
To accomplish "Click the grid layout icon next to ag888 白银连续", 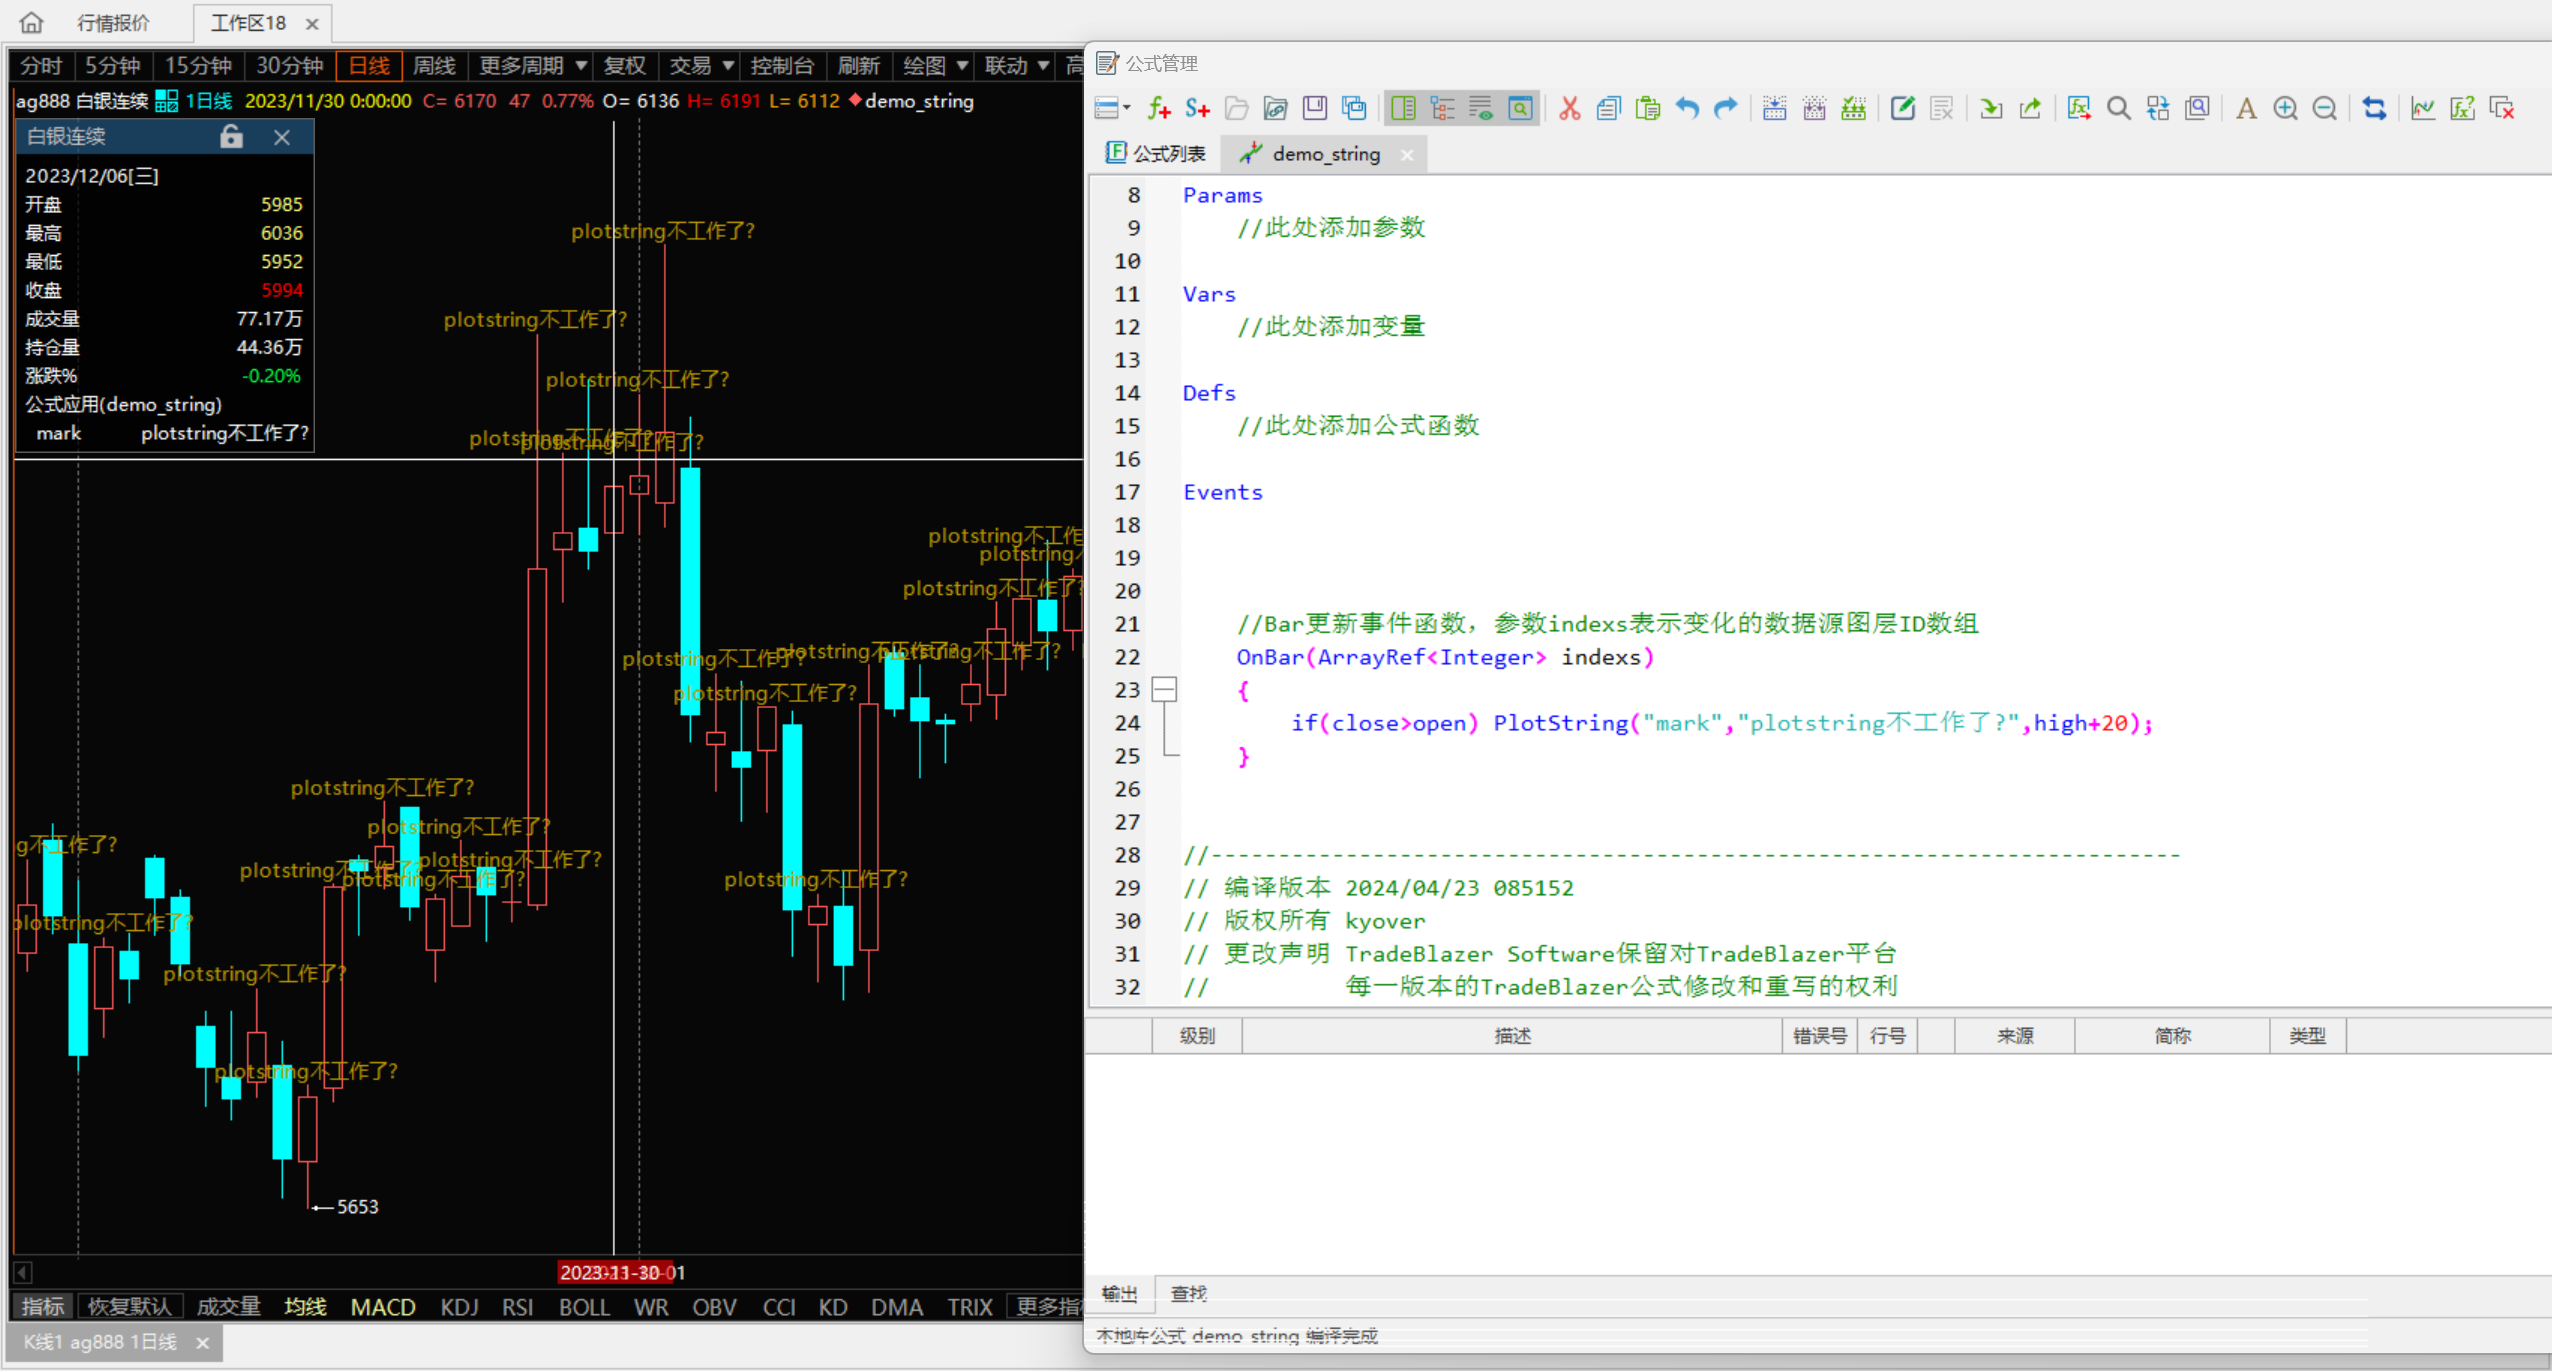I will click(x=167, y=101).
